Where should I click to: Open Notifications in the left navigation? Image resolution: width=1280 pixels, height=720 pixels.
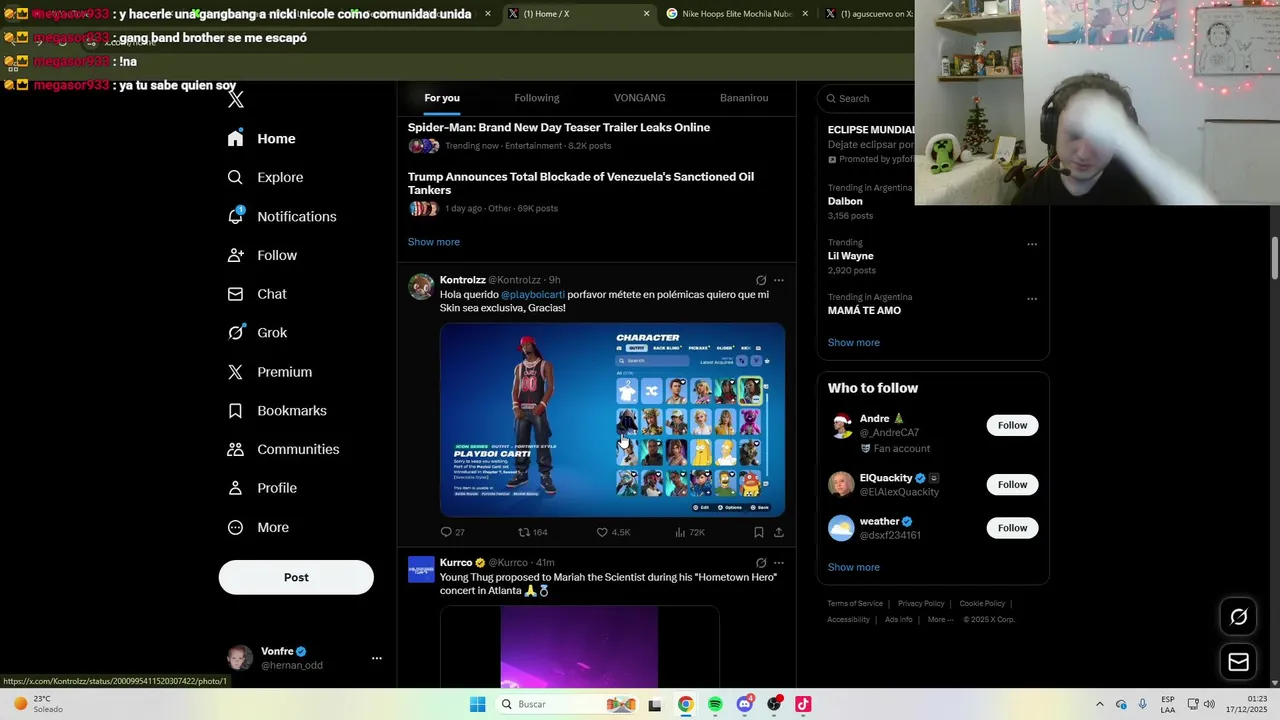point(282,216)
